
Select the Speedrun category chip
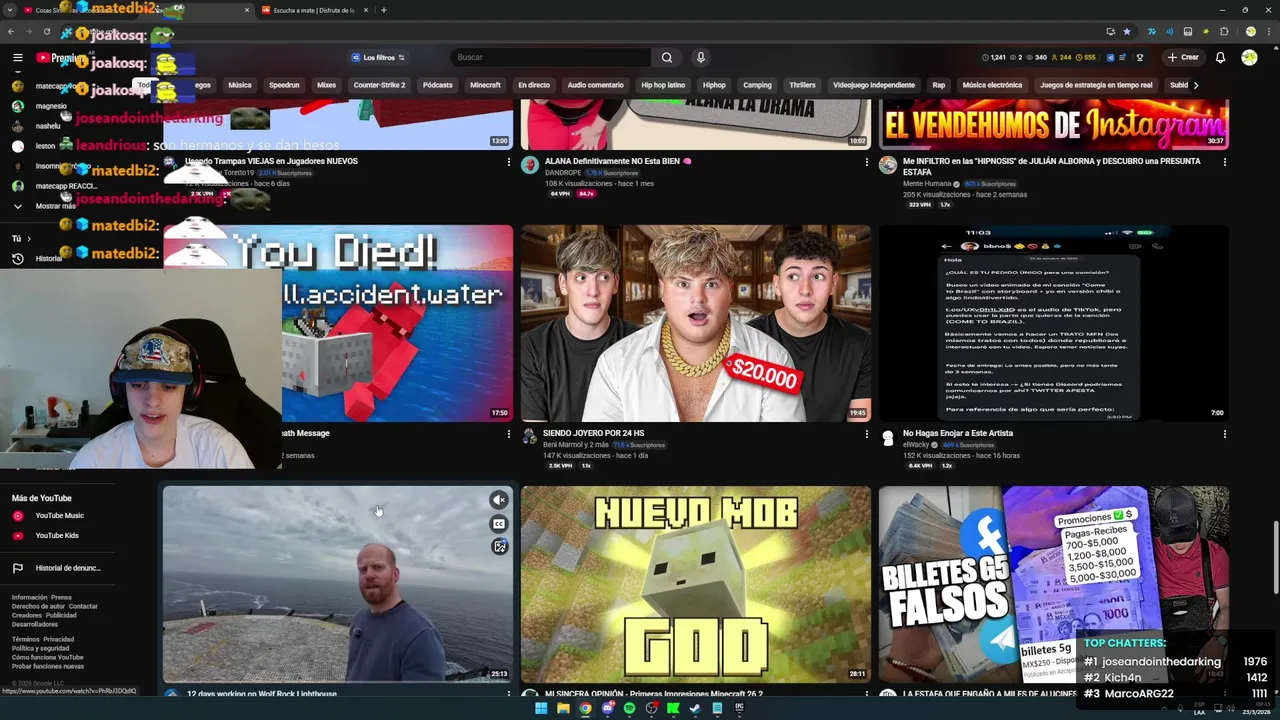(284, 85)
